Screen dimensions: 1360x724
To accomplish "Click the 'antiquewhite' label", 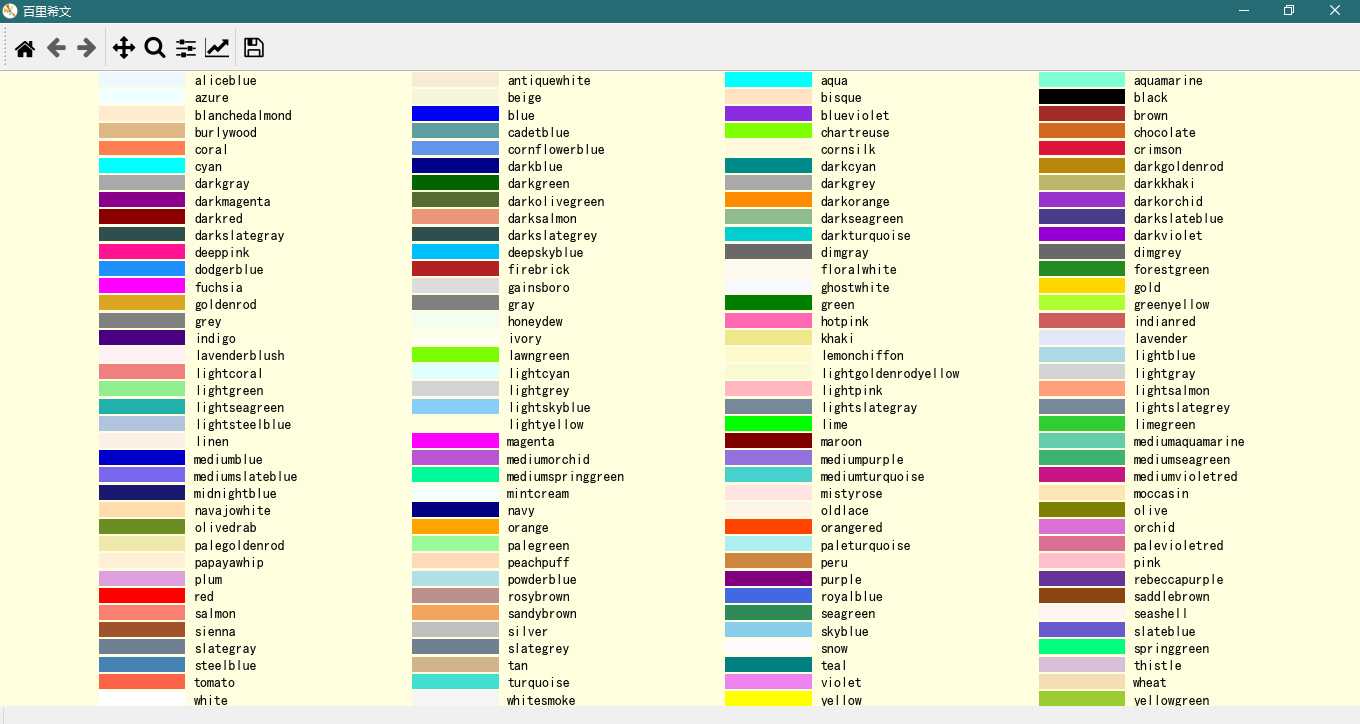I will tap(549, 80).
